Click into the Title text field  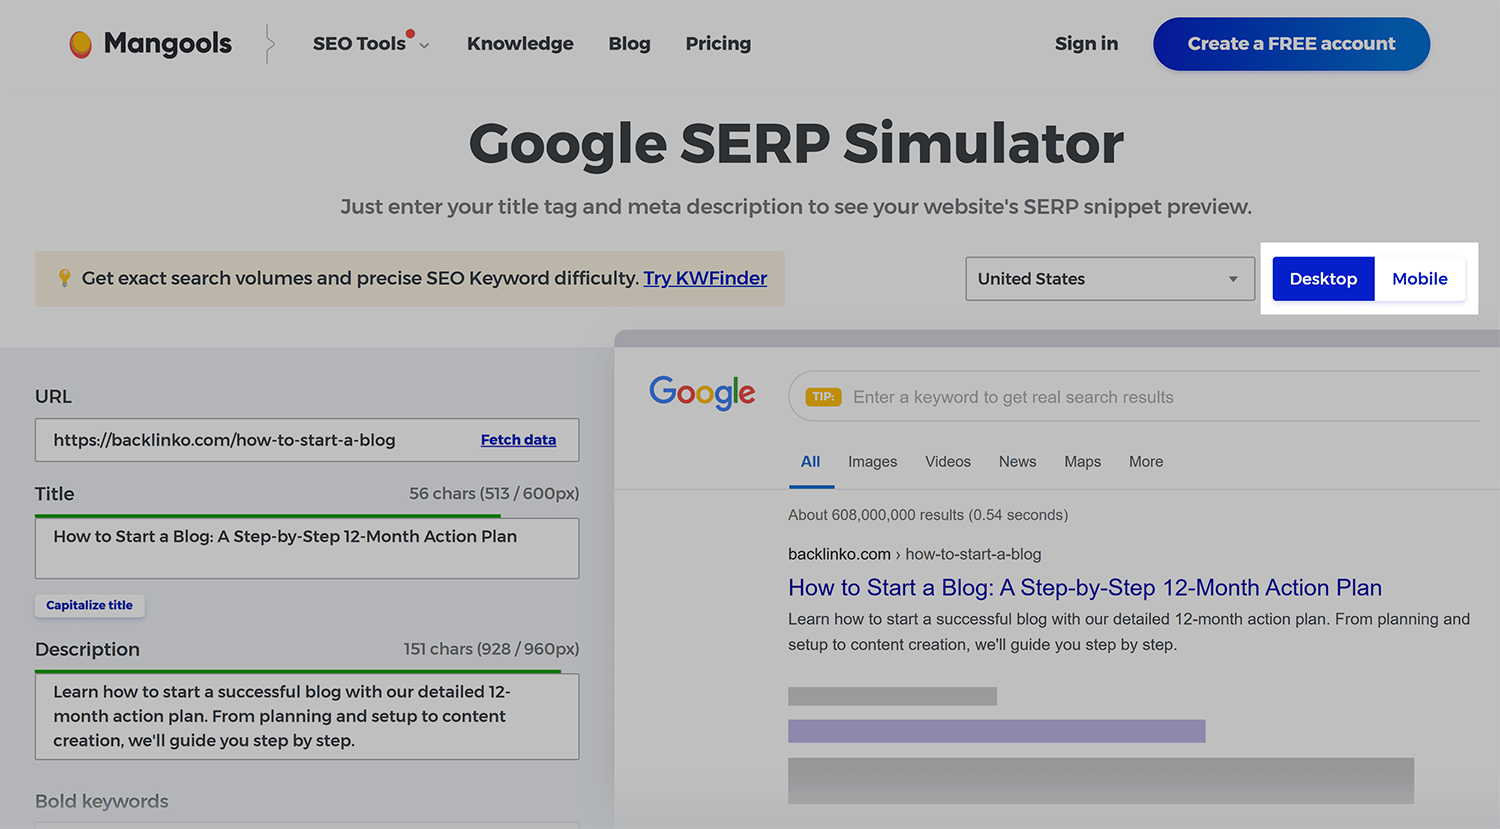(307, 548)
